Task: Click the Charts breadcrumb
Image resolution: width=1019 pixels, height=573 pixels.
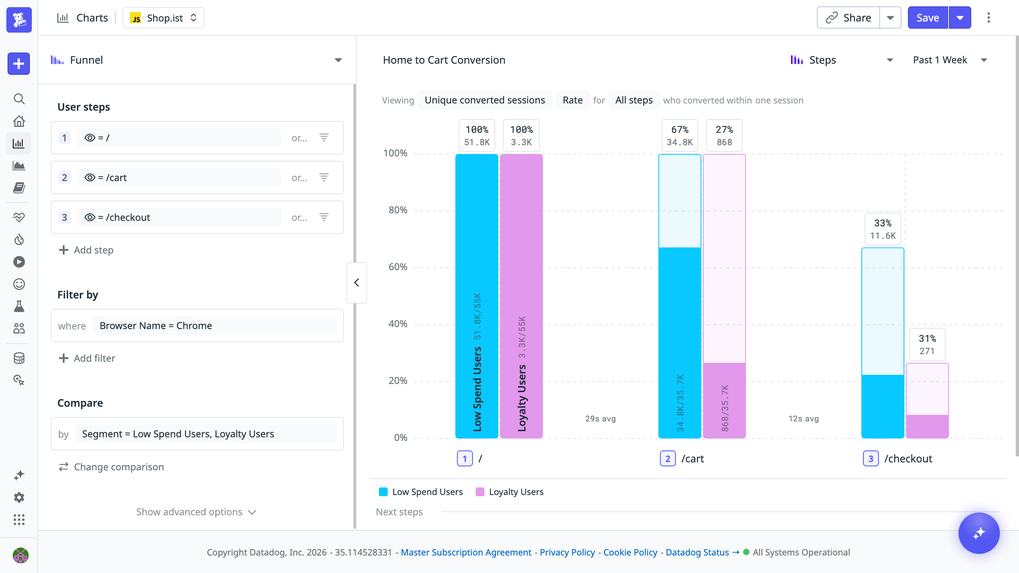Action: coord(83,18)
